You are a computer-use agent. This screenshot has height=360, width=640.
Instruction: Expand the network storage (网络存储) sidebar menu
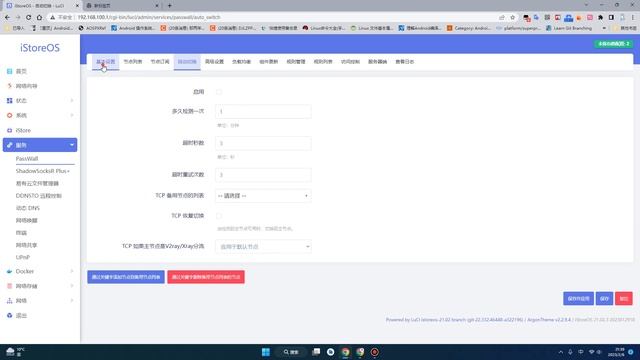tap(72, 286)
